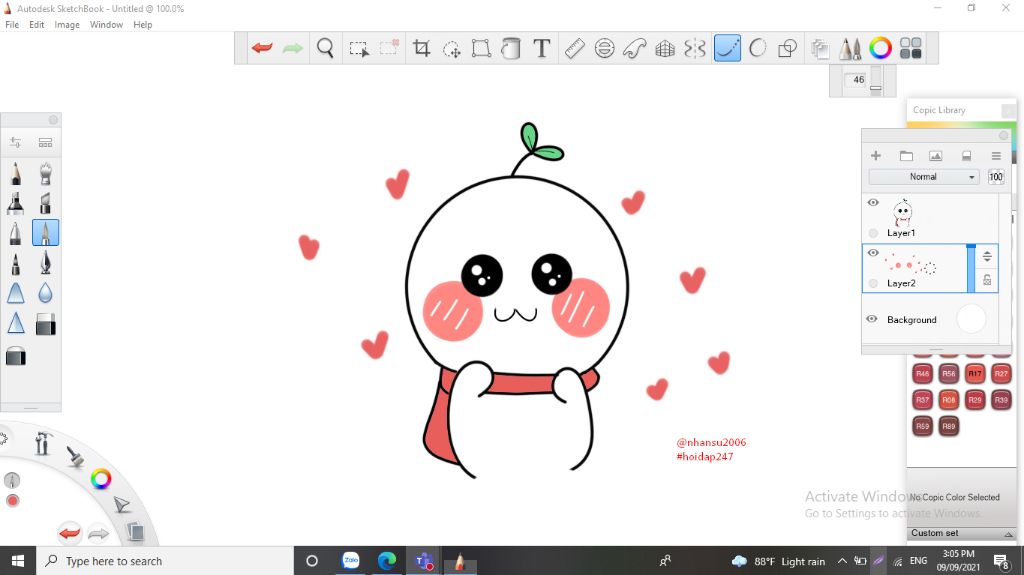Toggle the Layer1 radio circle

pos(873,233)
